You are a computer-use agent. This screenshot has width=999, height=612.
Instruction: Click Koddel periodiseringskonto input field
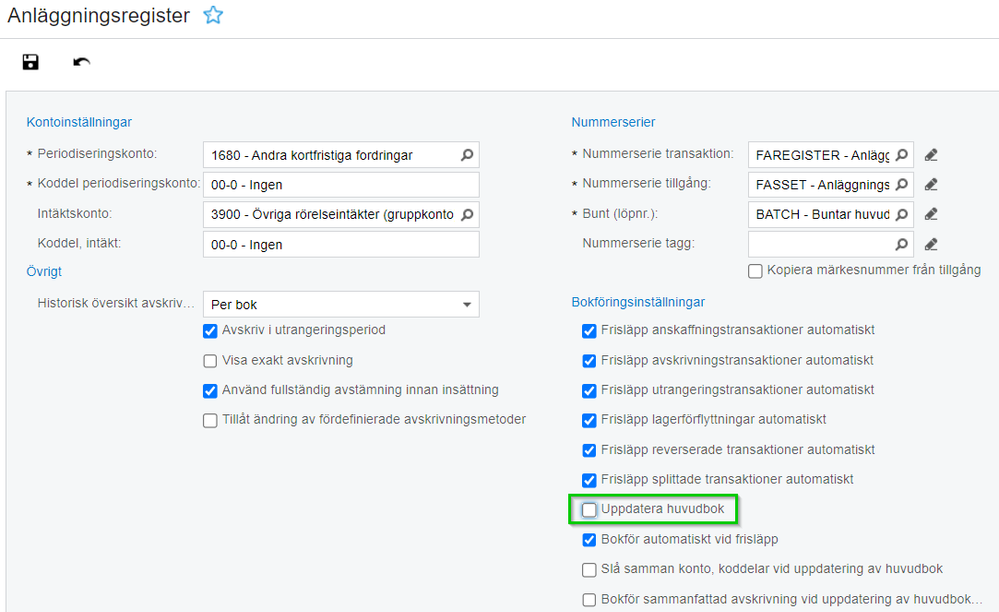(x=341, y=185)
